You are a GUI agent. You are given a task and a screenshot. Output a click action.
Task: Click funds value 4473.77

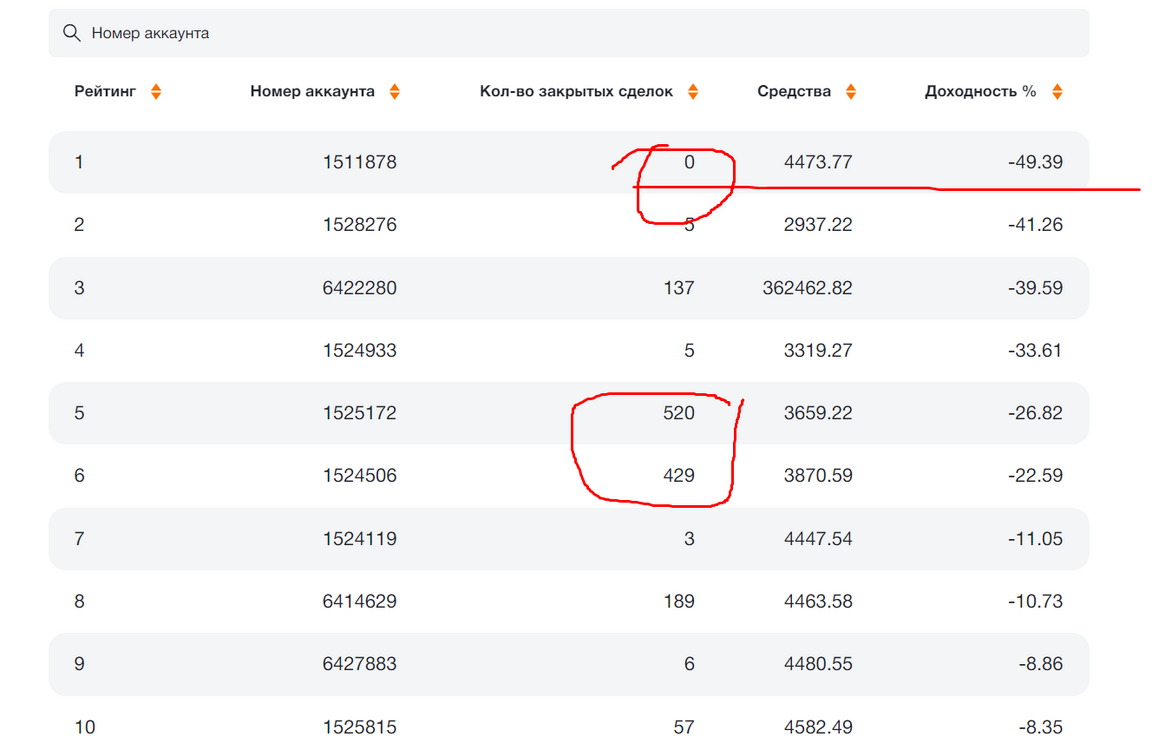click(818, 162)
